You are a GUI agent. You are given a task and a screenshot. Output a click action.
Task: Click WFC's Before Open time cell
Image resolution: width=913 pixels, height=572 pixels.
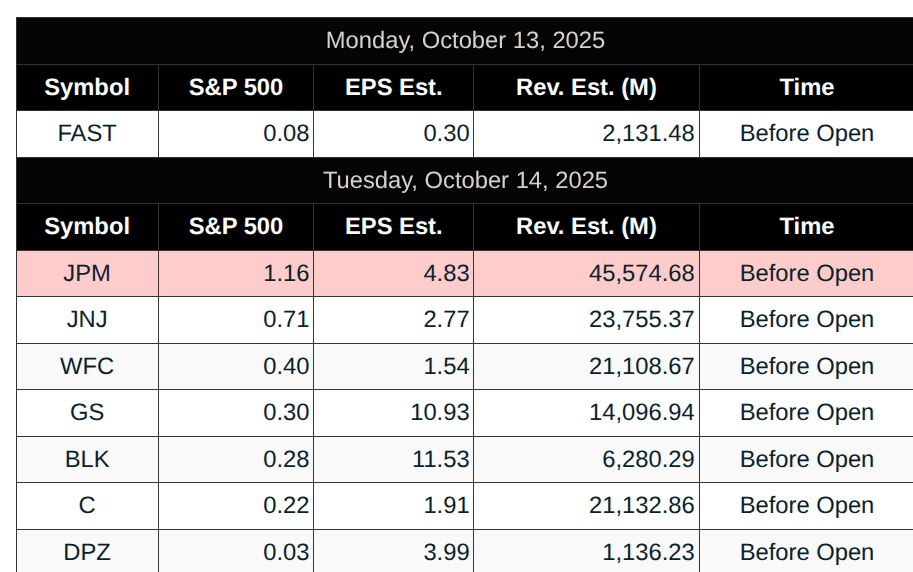coord(806,366)
